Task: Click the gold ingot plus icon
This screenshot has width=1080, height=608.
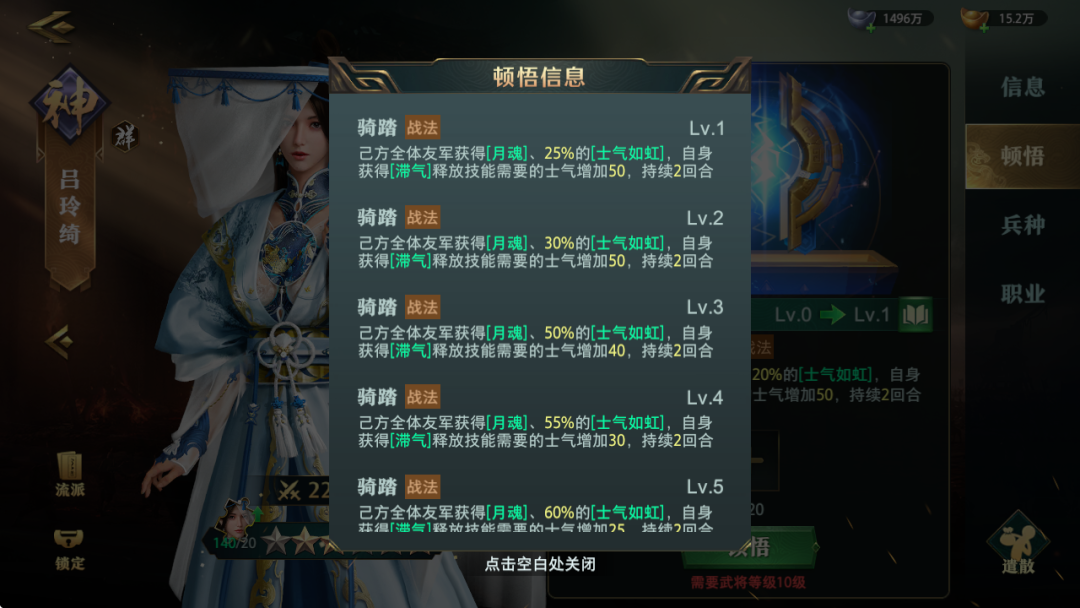Action: click(x=984, y=28)
